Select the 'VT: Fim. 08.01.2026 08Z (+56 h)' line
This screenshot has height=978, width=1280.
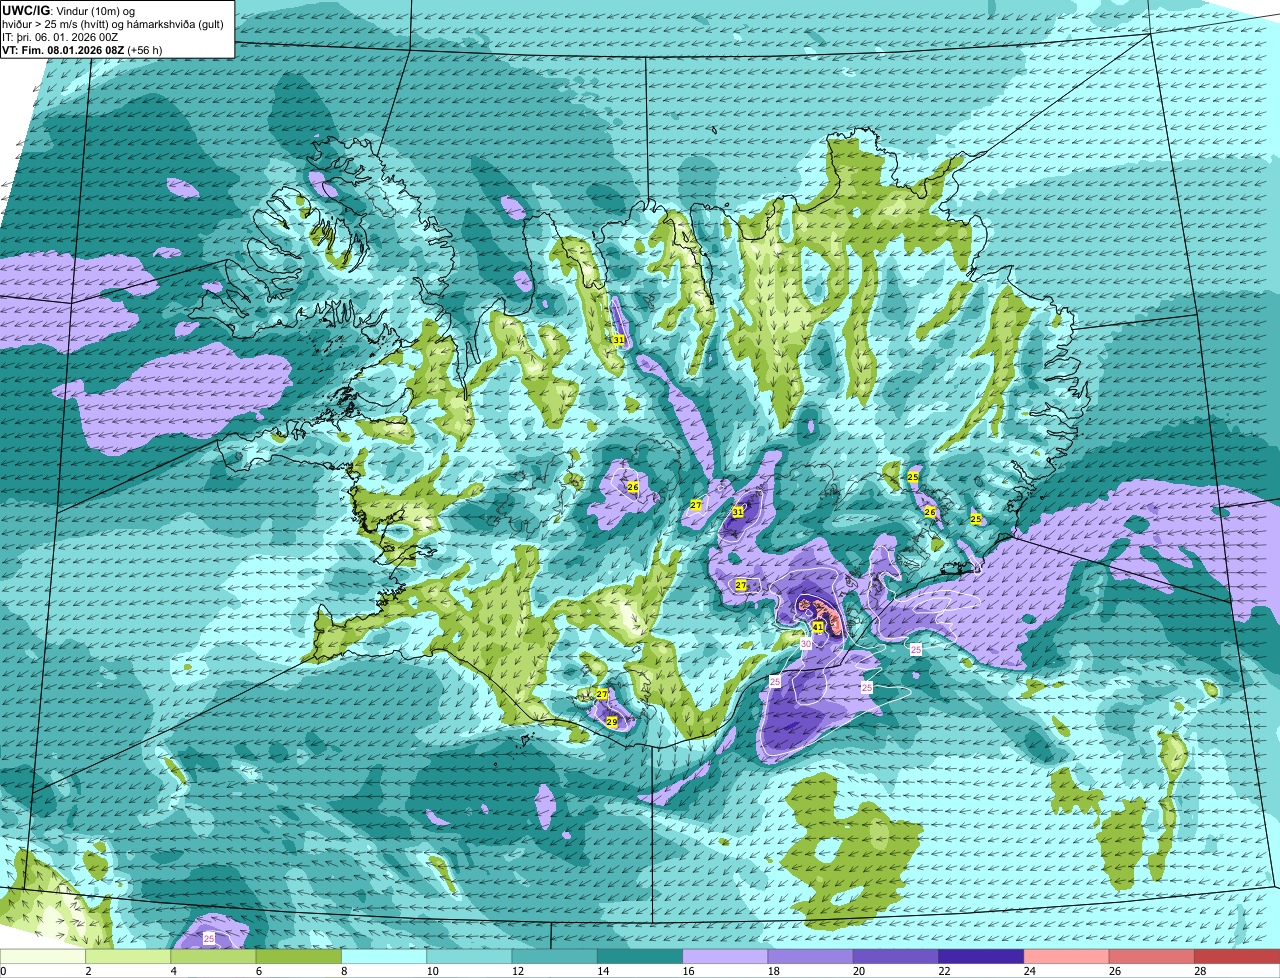[x=83, y=49]
